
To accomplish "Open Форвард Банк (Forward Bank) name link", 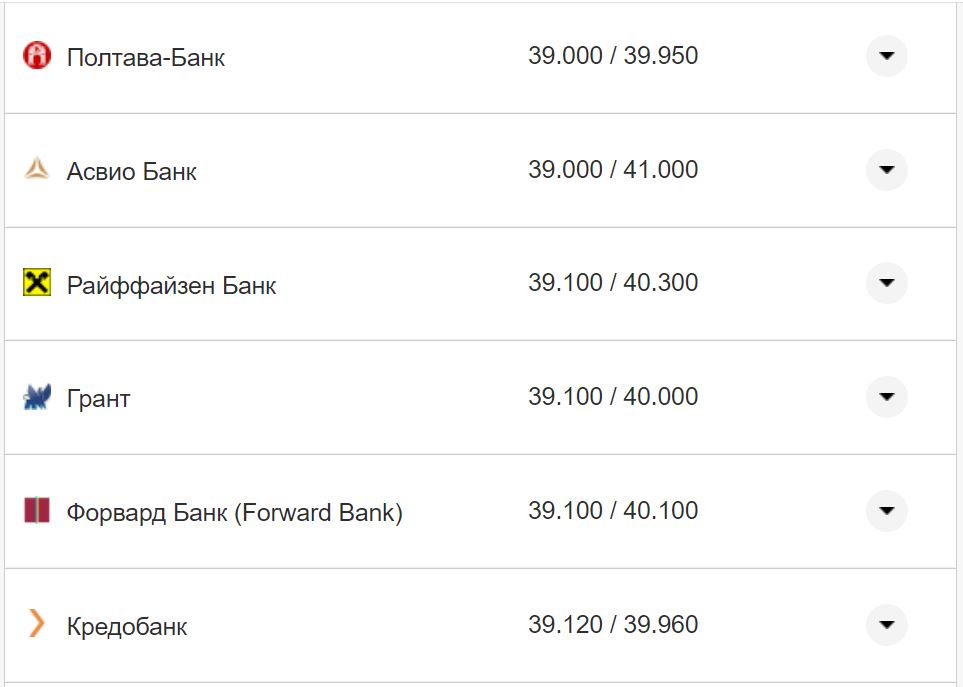I will pos(235,513).
